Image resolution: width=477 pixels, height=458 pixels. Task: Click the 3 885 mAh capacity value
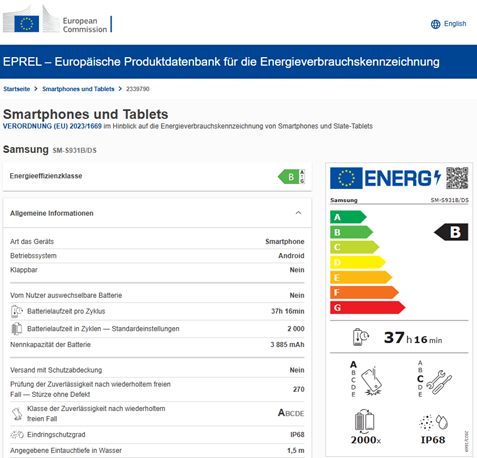(x=287, y=345)
